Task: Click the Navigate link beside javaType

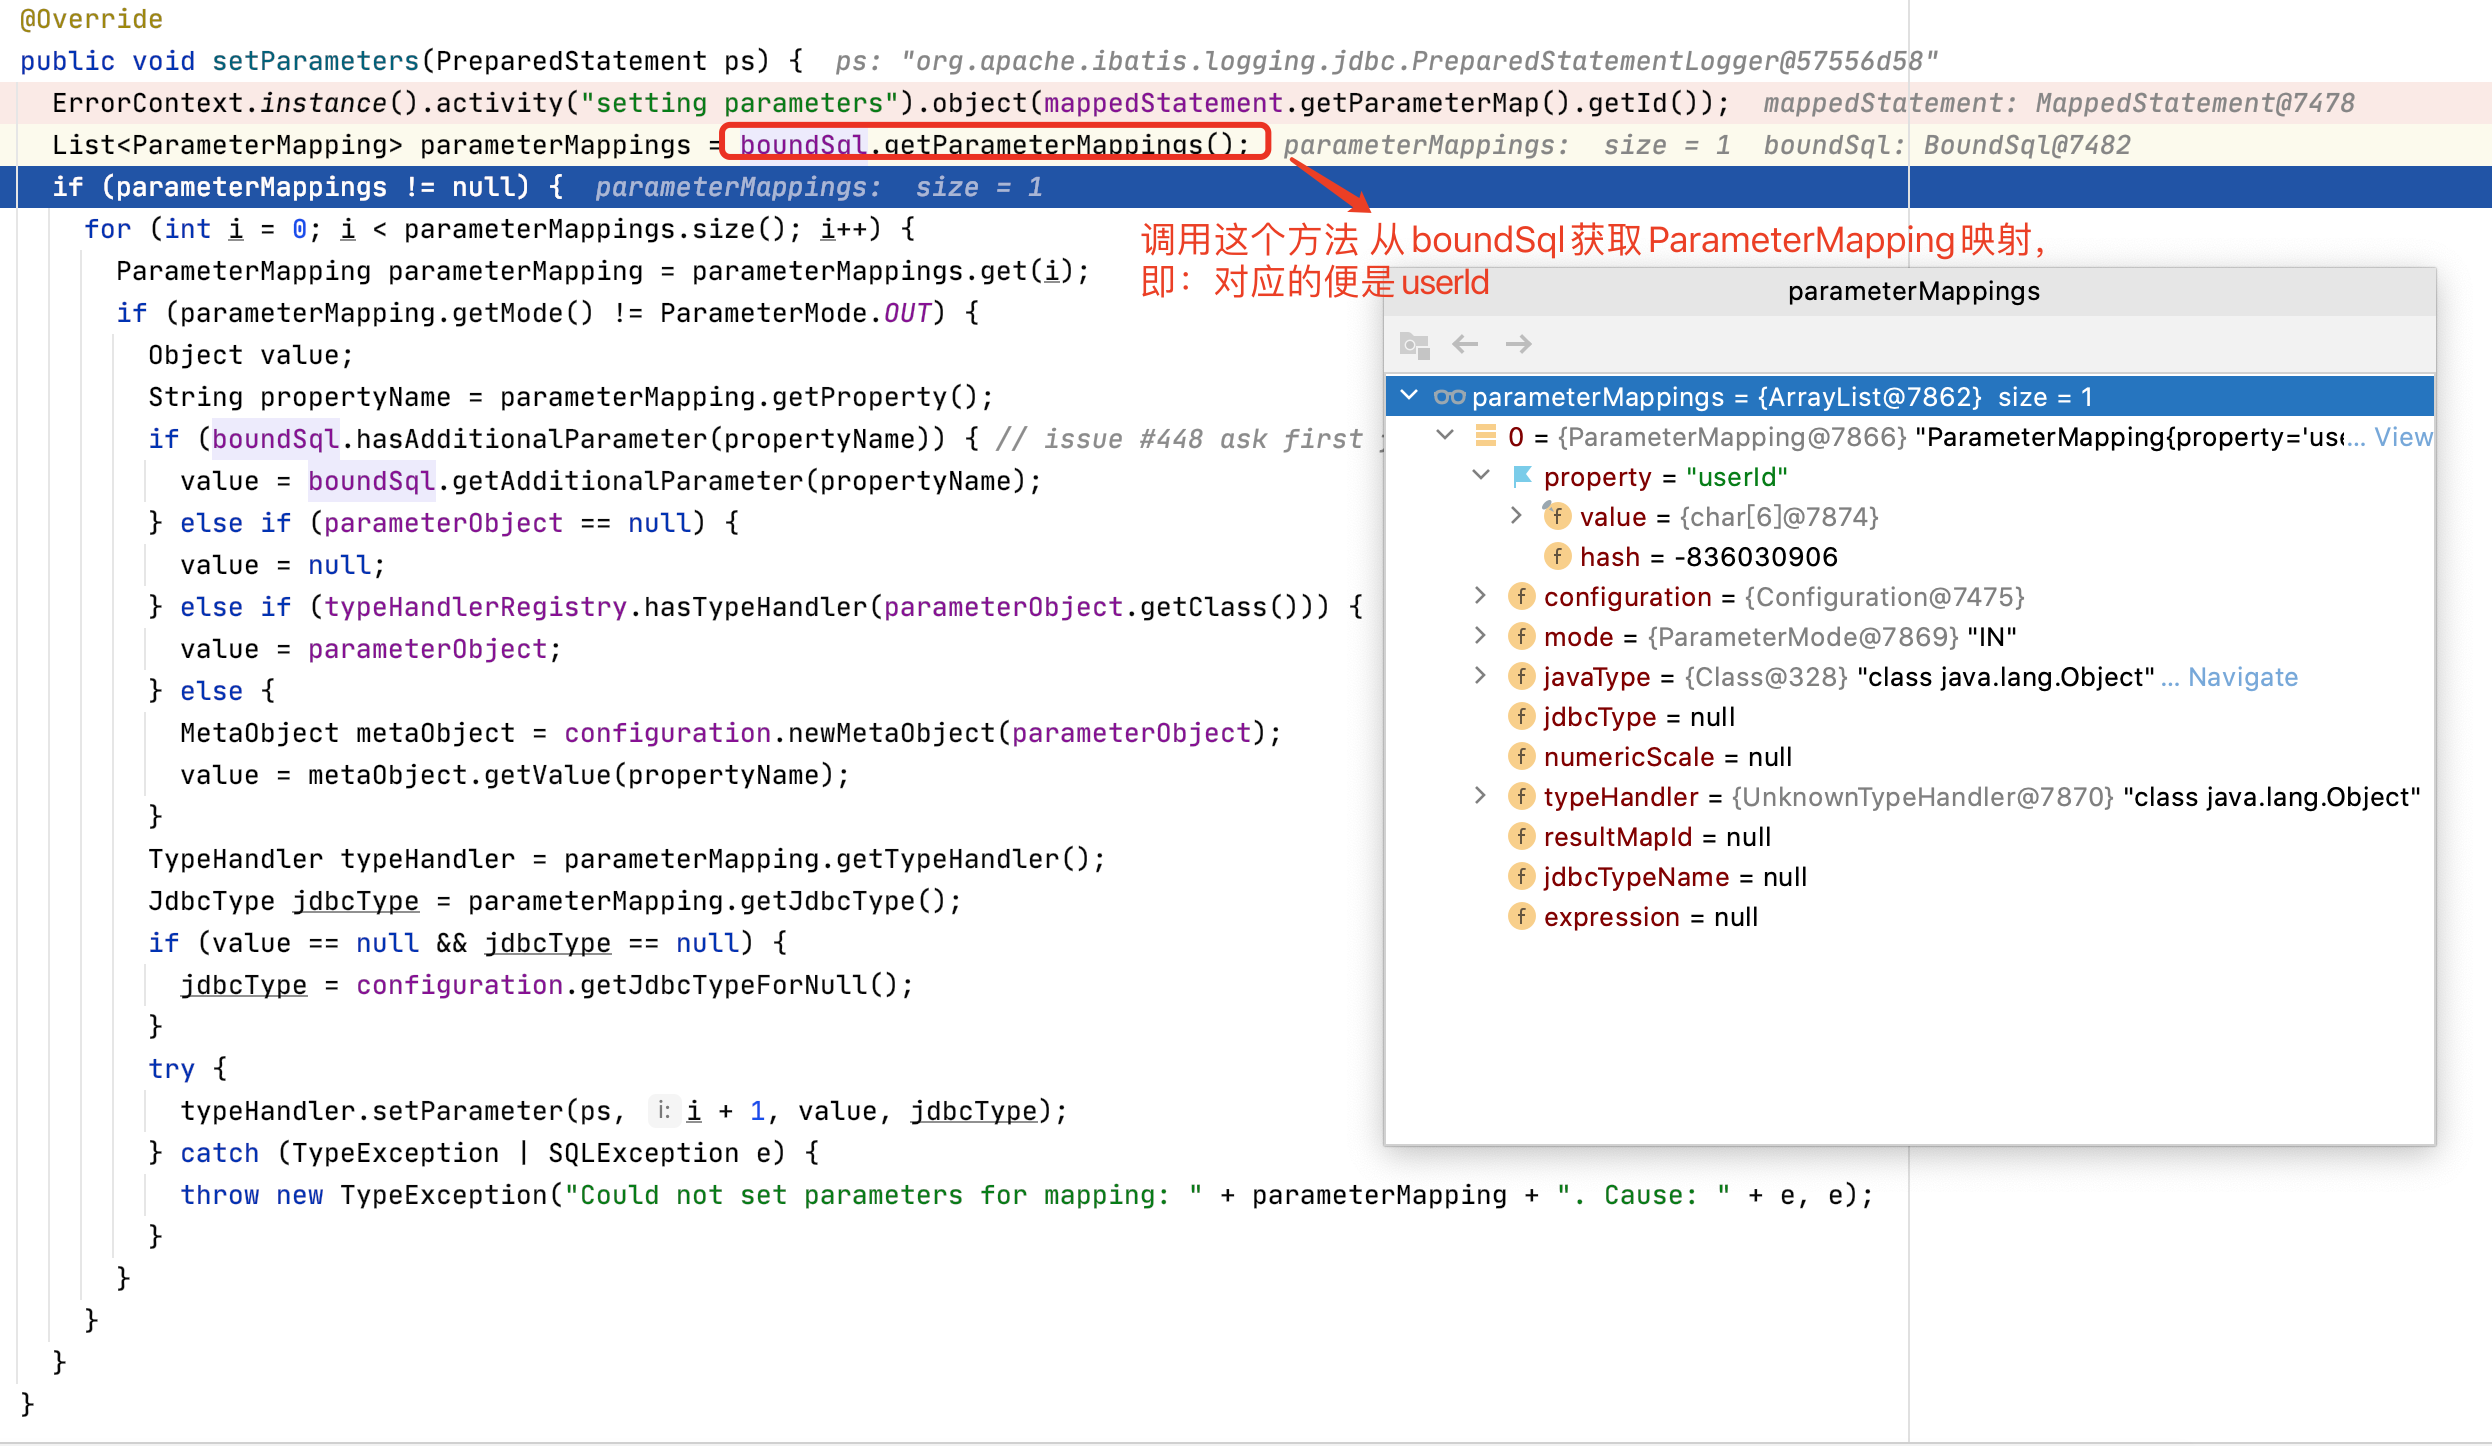Action: tap(2241, 676)
